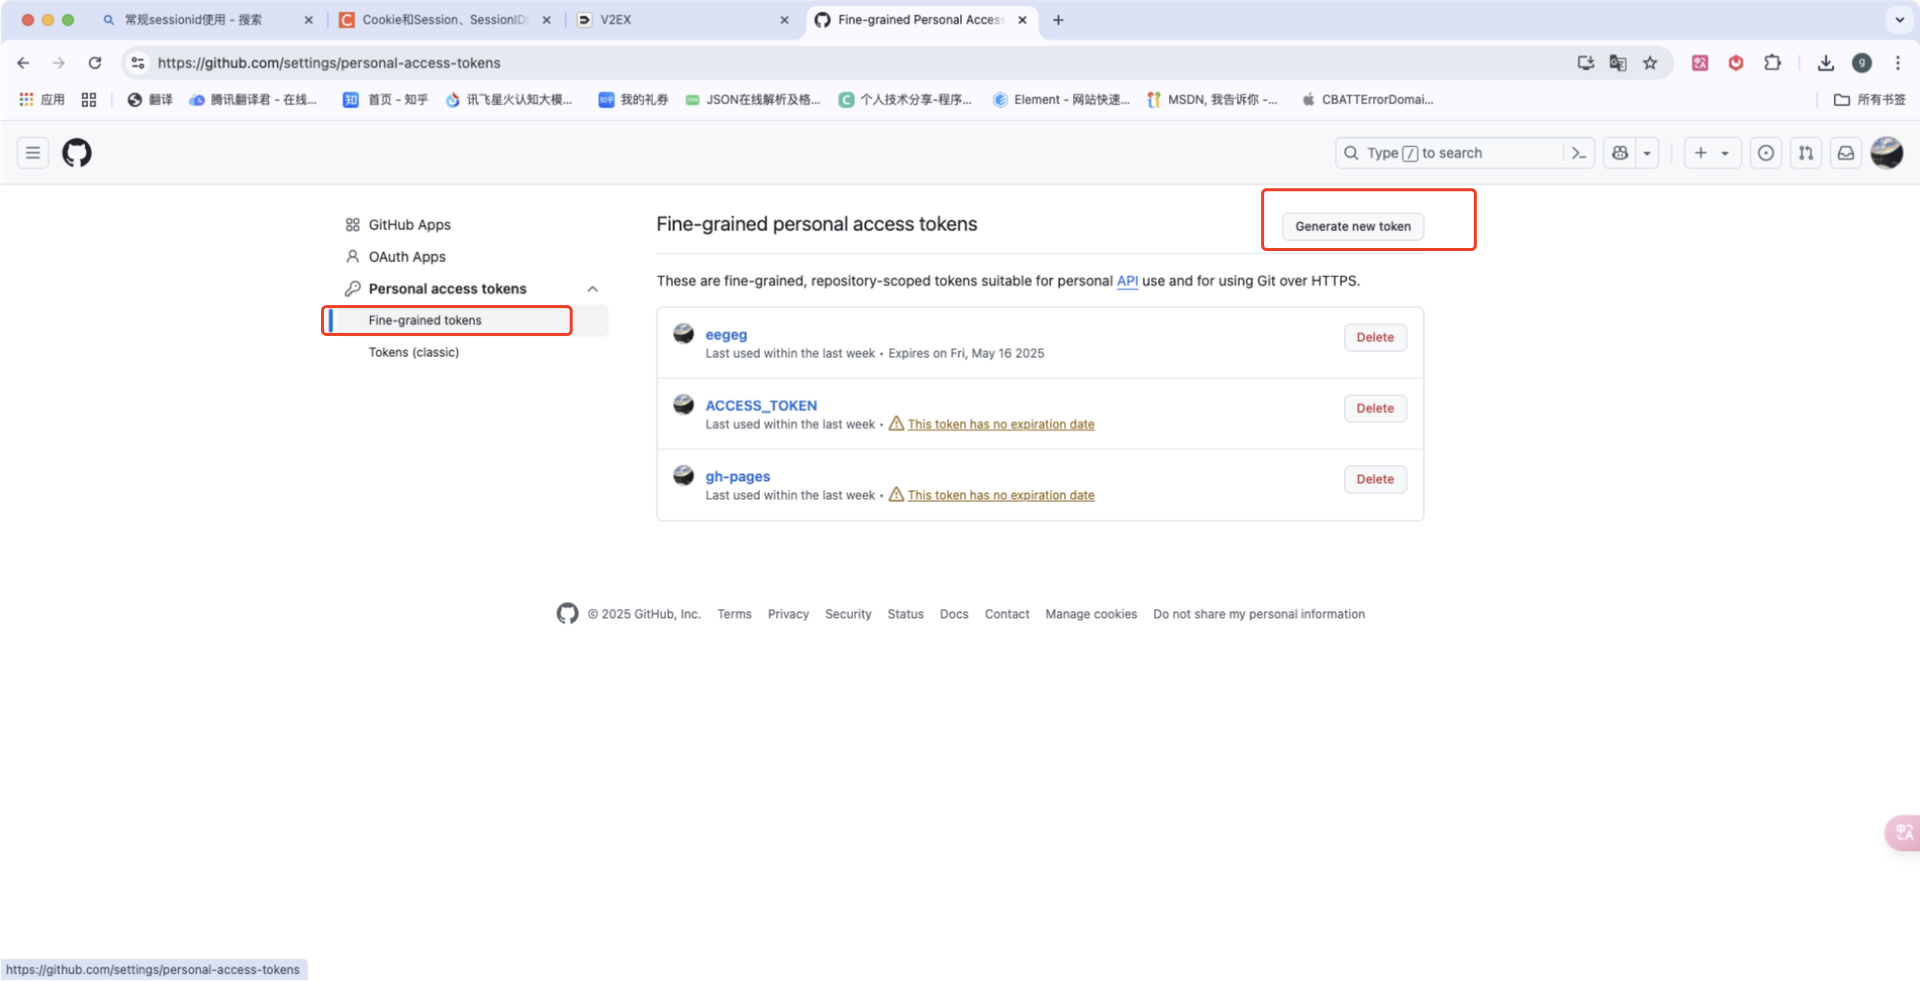Open the gh-pages token

[x=738, y=477]
